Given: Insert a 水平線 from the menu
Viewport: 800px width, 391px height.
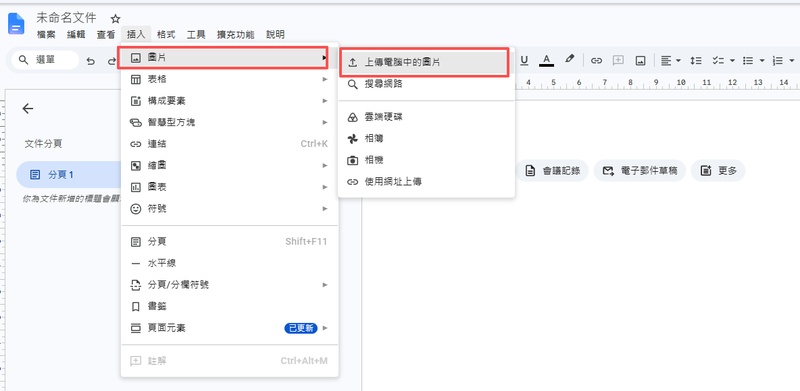Looking at the screenshot, I should tap(230, 263).
